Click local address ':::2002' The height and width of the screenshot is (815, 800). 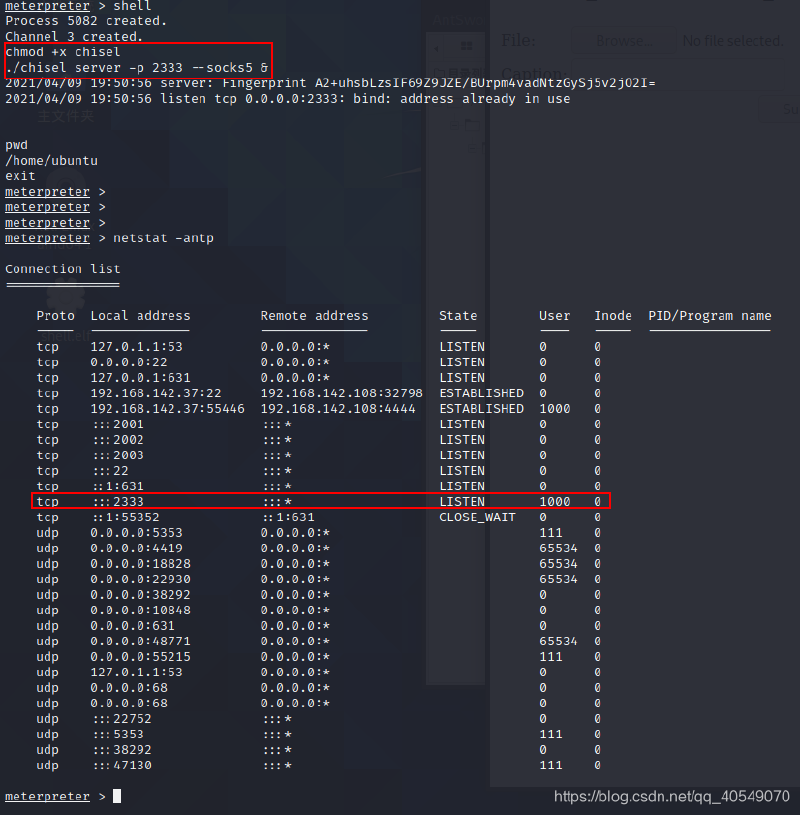(119, 440)
